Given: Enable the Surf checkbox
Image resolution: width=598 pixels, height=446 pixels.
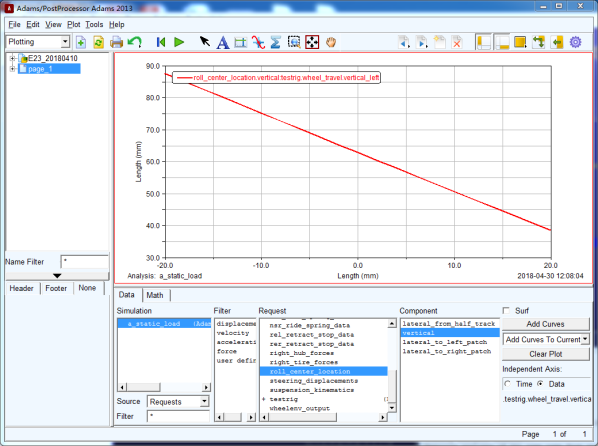Looking at the screenshot, I should (506, 311).
